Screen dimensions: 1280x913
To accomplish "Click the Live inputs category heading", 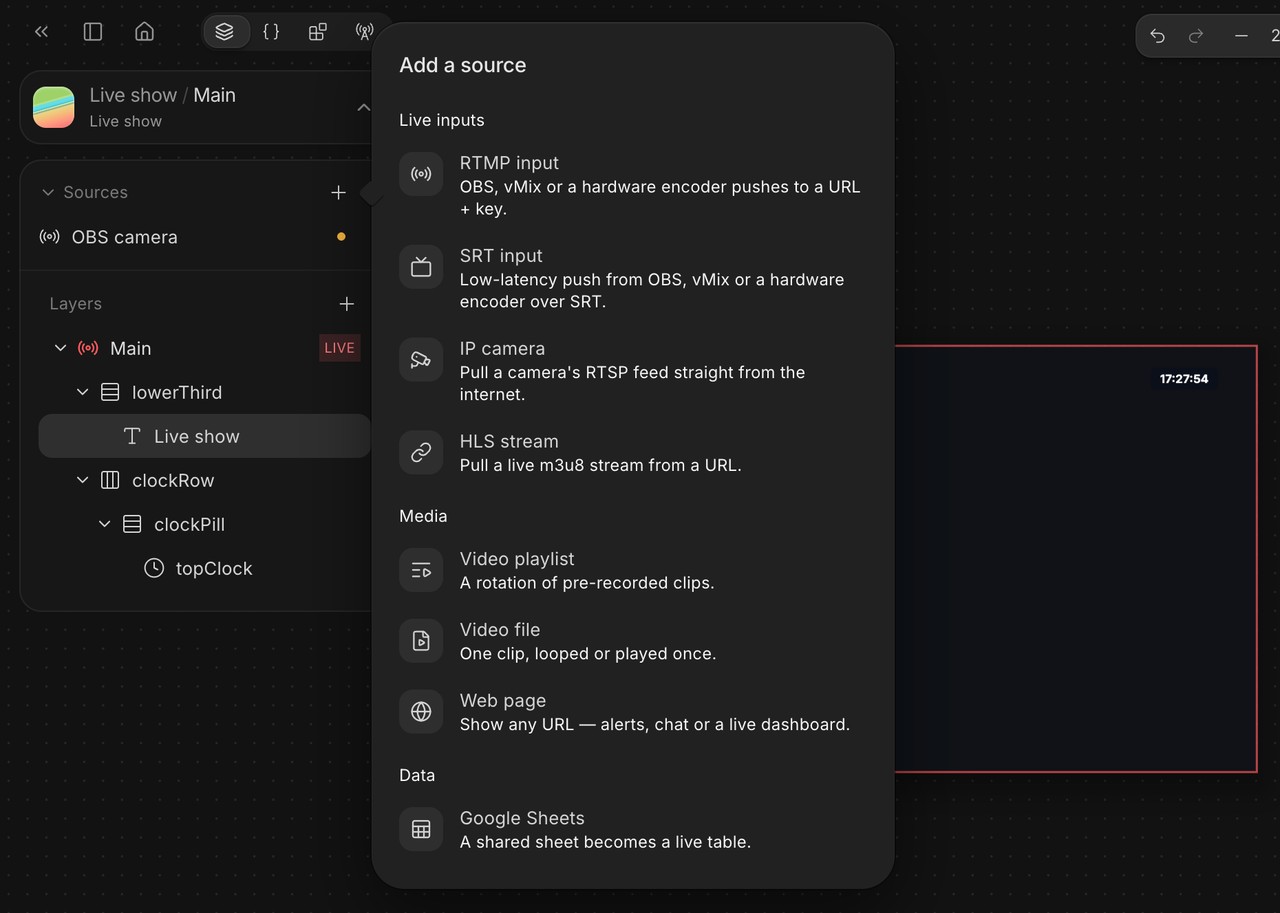I will point(442,120).
